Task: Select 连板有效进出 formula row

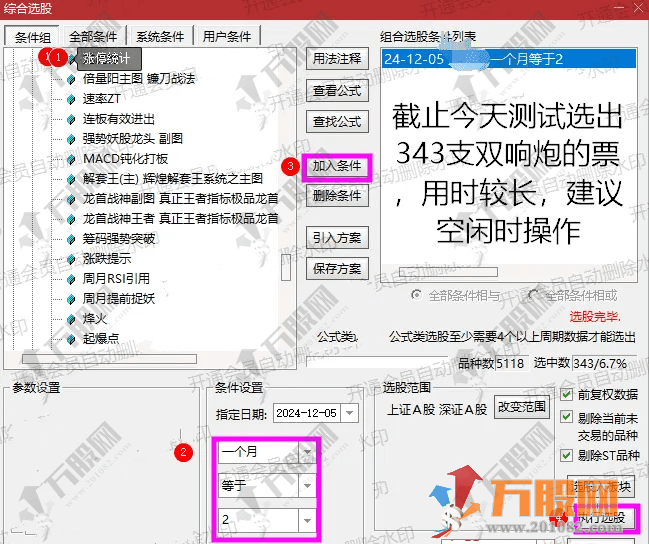Action: click(118, 119)
